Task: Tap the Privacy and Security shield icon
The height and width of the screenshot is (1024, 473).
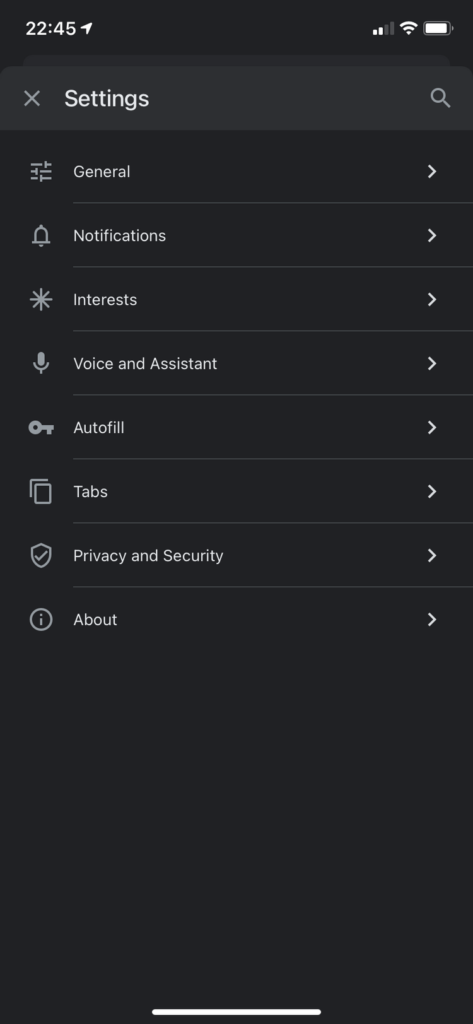Action: 41,555
